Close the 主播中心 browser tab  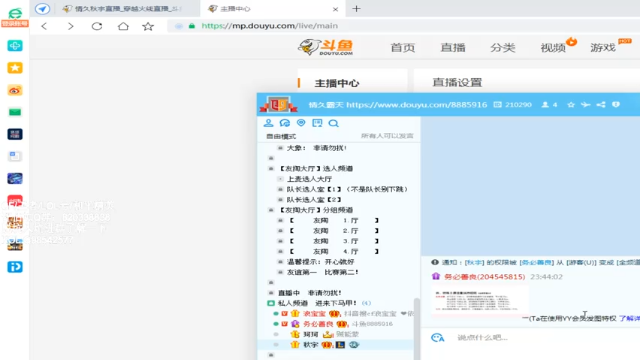pos(335,9)
